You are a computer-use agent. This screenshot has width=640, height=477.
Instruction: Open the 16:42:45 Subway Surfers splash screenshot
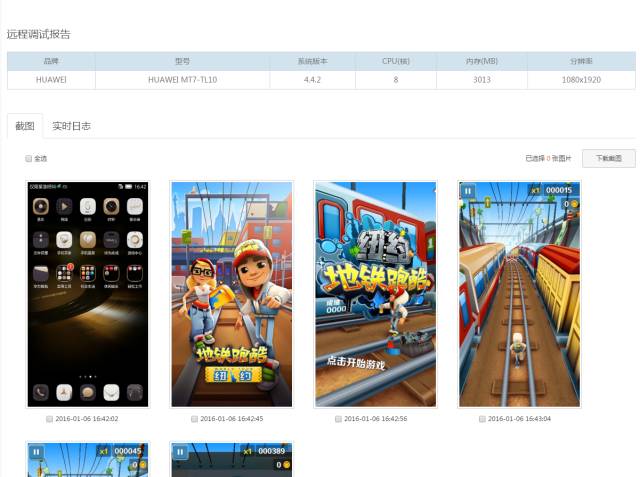232,294
